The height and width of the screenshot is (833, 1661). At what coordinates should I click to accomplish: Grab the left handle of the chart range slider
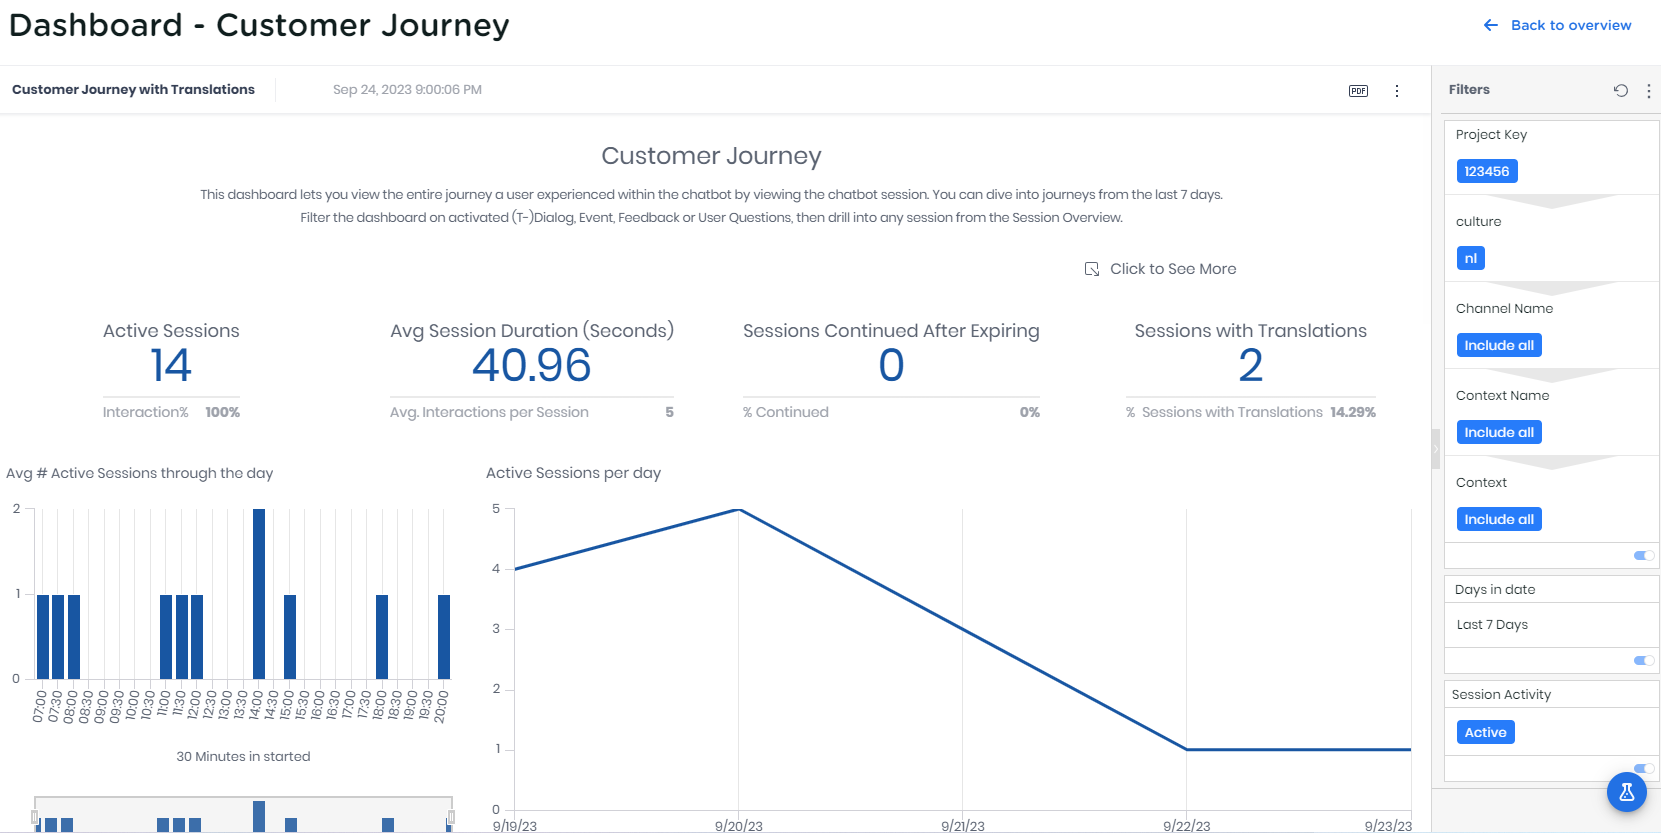point(35,817)
